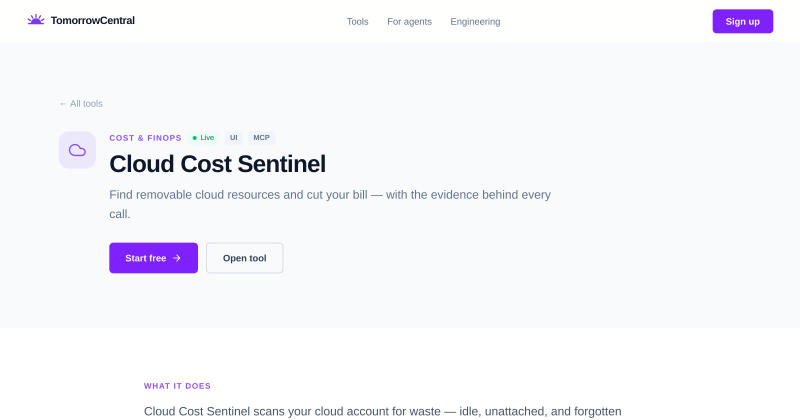Screen dimensions: 800x420
Task: Click the cloud icon beside Cloud Cost Sentinel
Action: point(77,150)
